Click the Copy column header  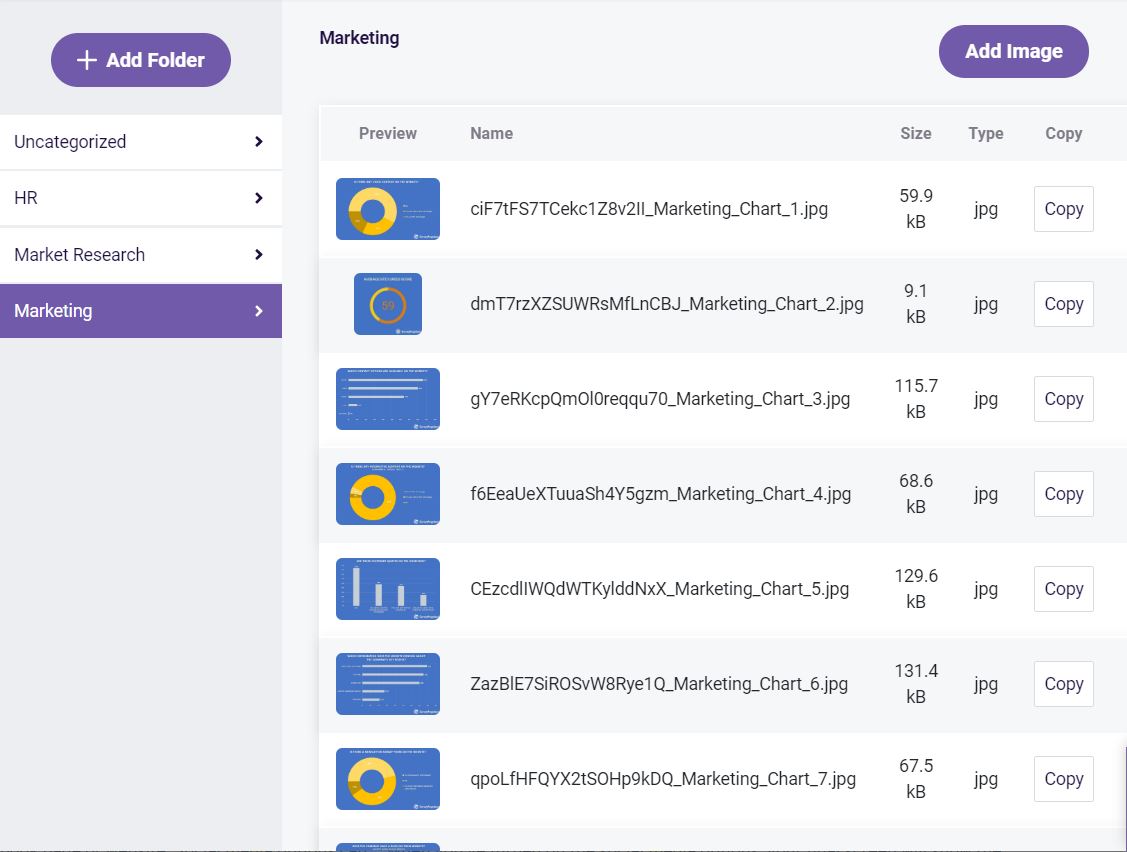click(1064, 134)
